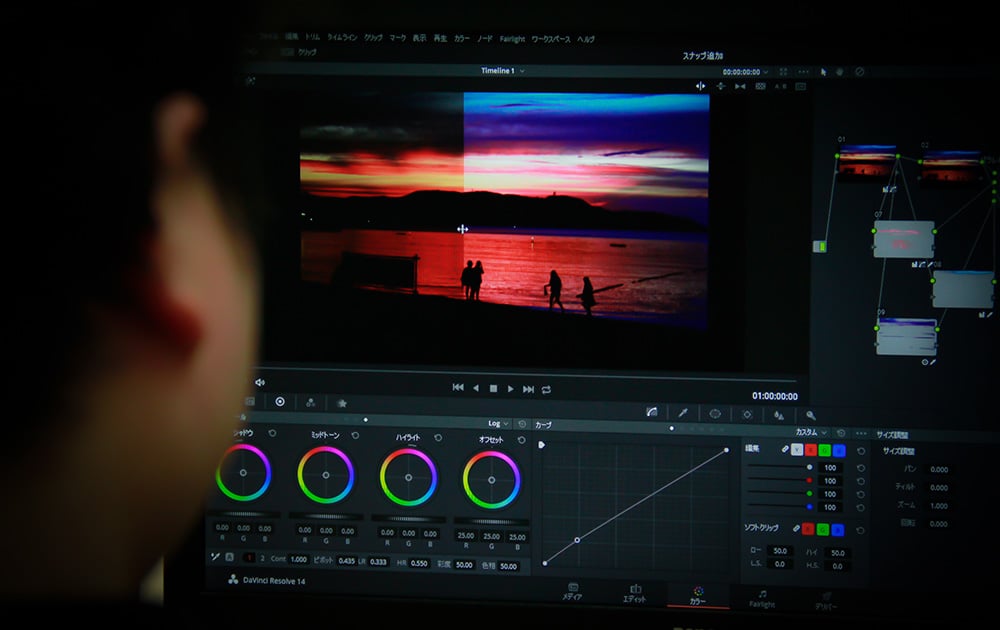
Task: Open the color wheels palette icon
Action: tap(280, 402)
